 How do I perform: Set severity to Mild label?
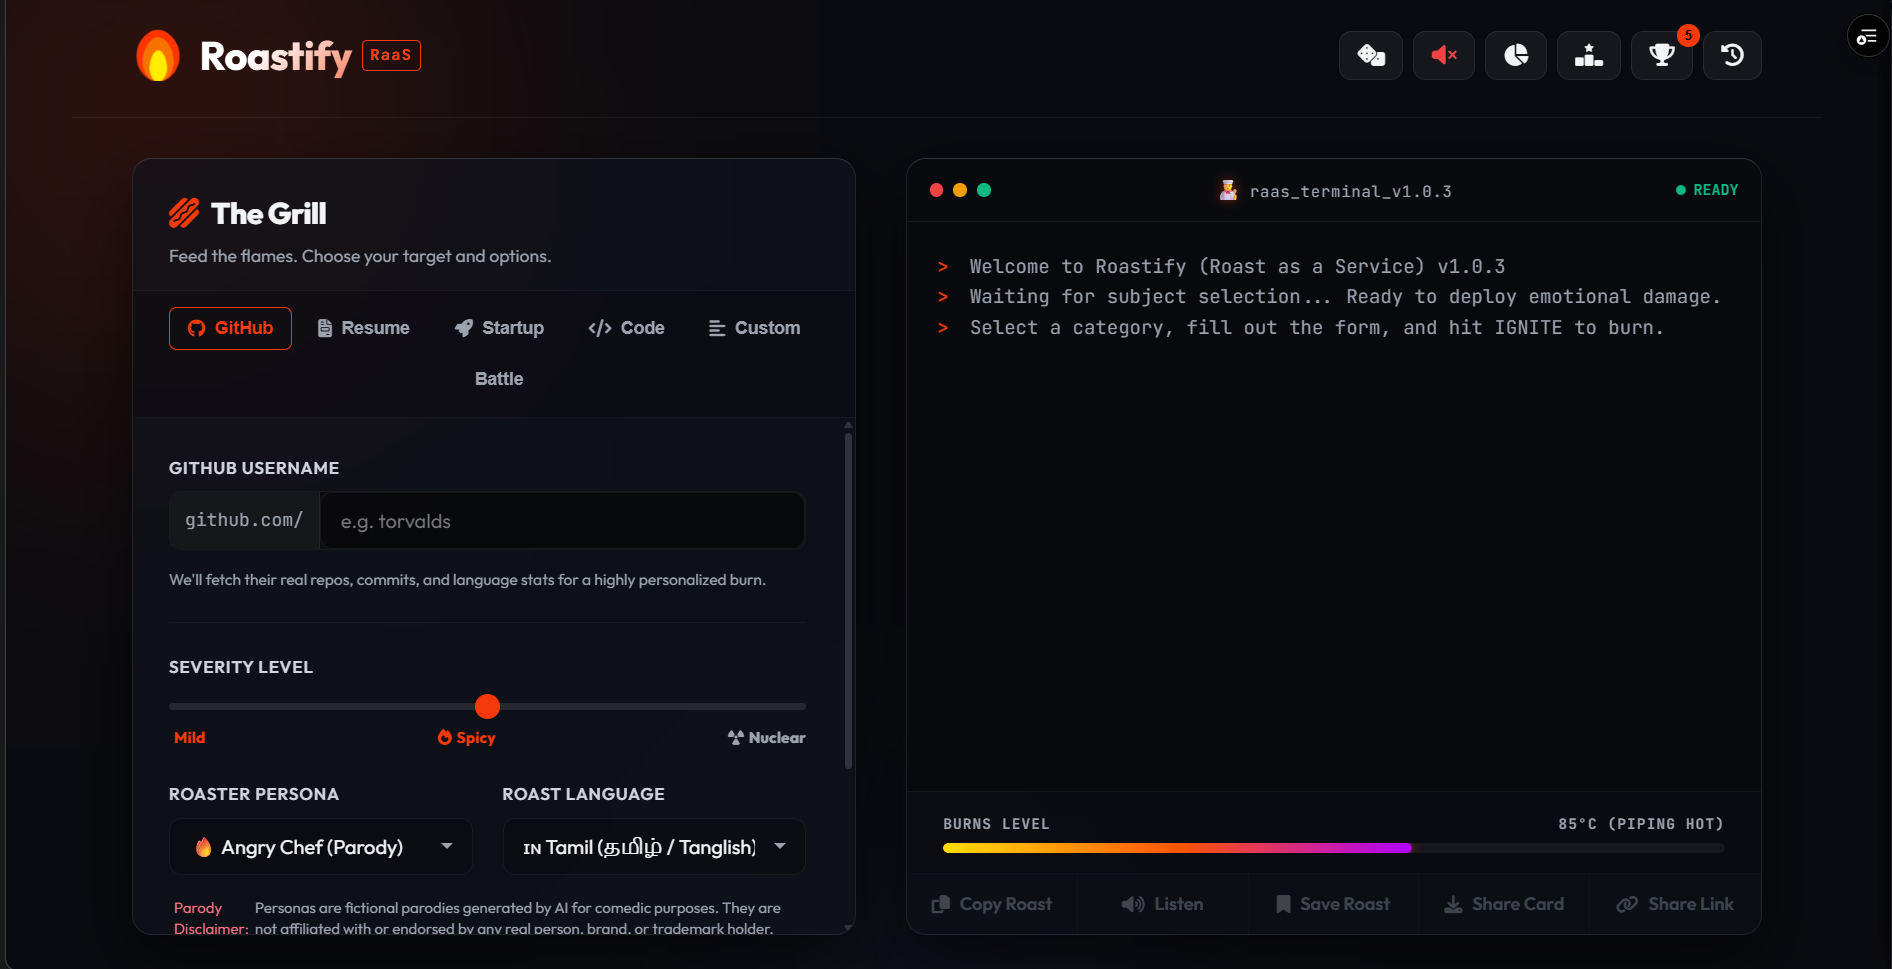click(189, 738)
